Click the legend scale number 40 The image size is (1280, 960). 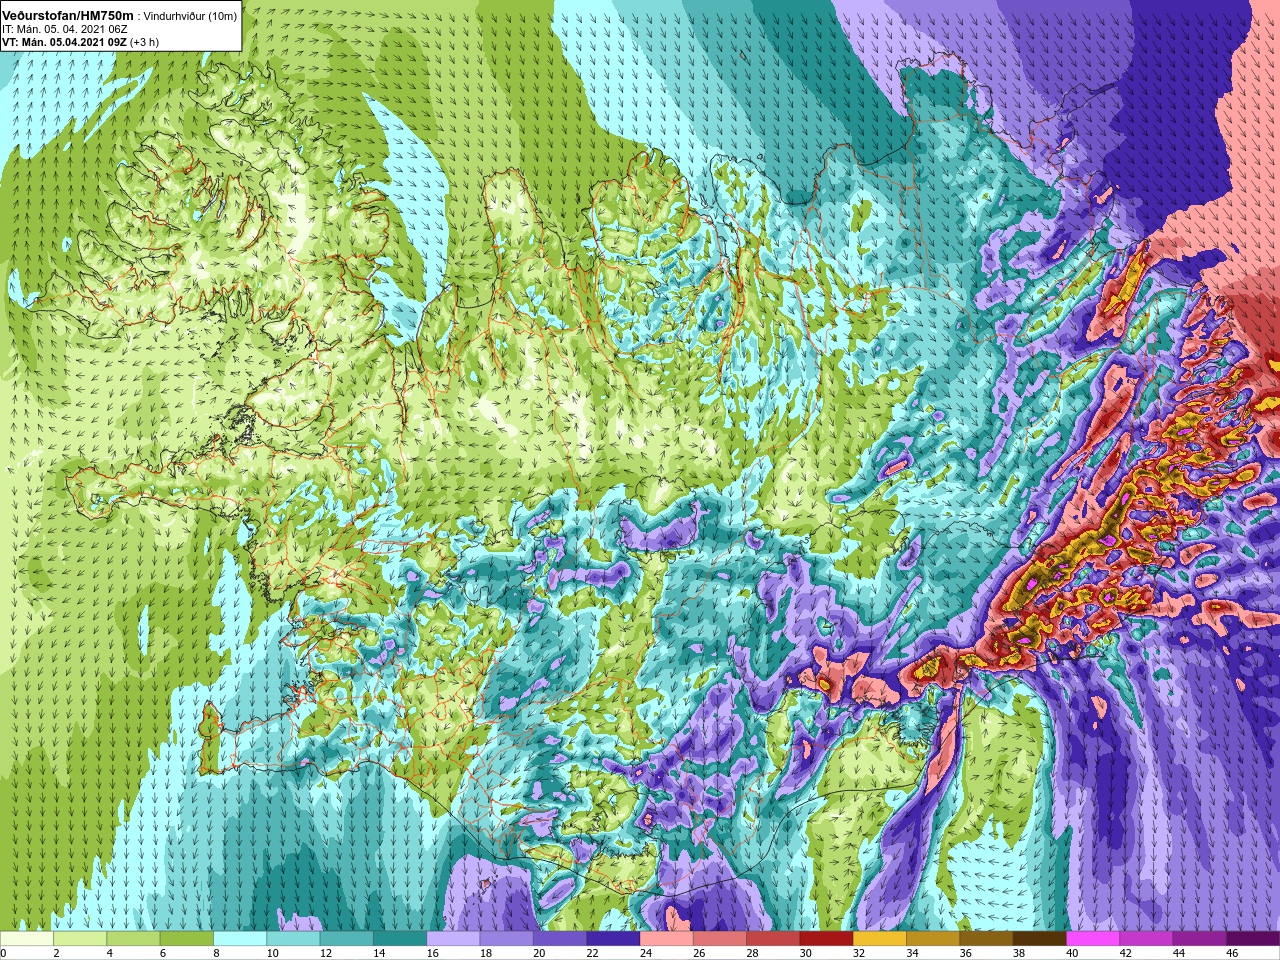click(x=1072, y=953)
